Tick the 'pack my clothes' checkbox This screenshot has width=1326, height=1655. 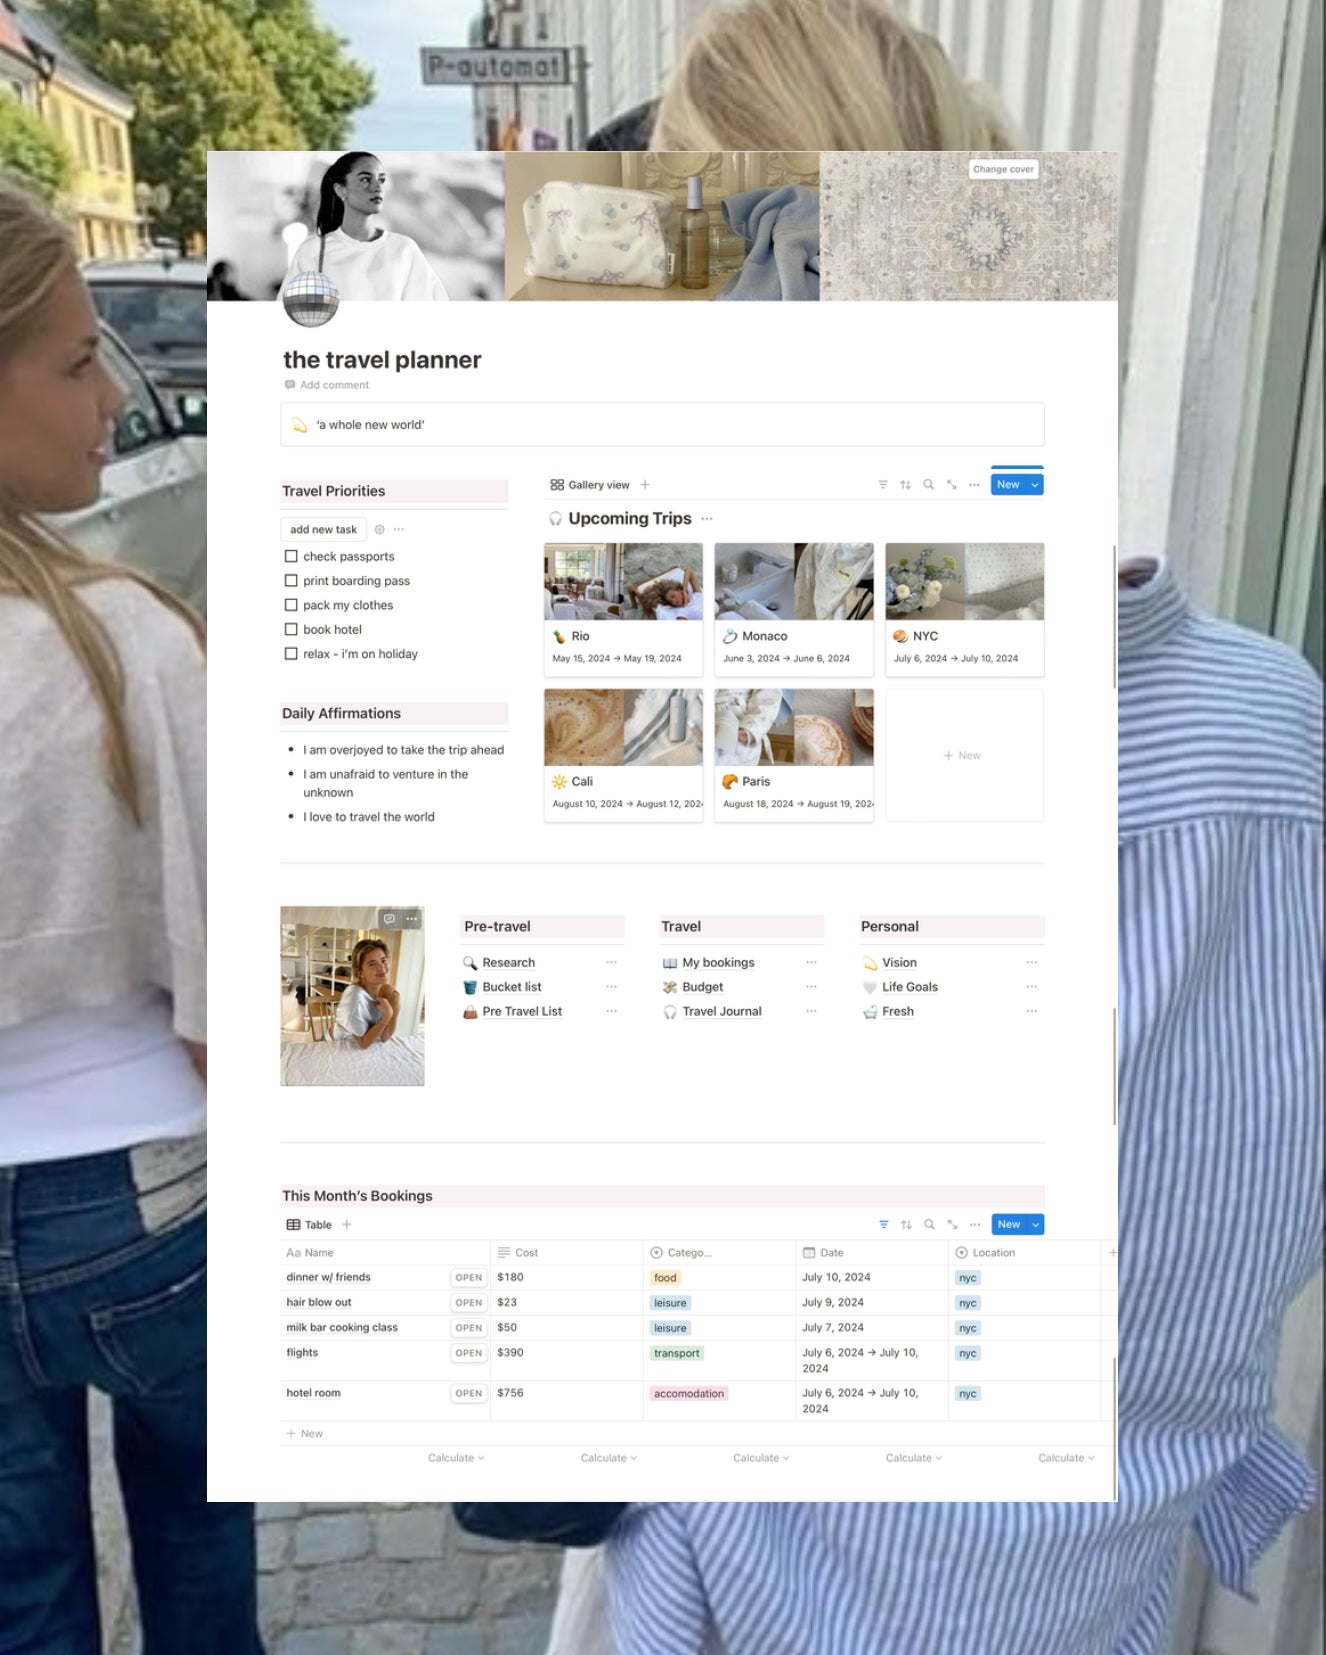tap(291, 605)
